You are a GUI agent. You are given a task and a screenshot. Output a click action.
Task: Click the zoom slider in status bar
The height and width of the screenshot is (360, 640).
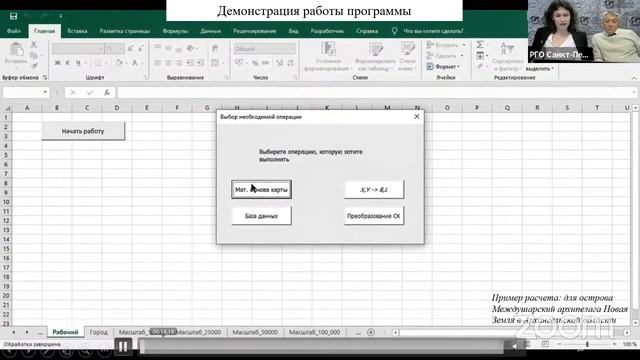pos(587,344)
